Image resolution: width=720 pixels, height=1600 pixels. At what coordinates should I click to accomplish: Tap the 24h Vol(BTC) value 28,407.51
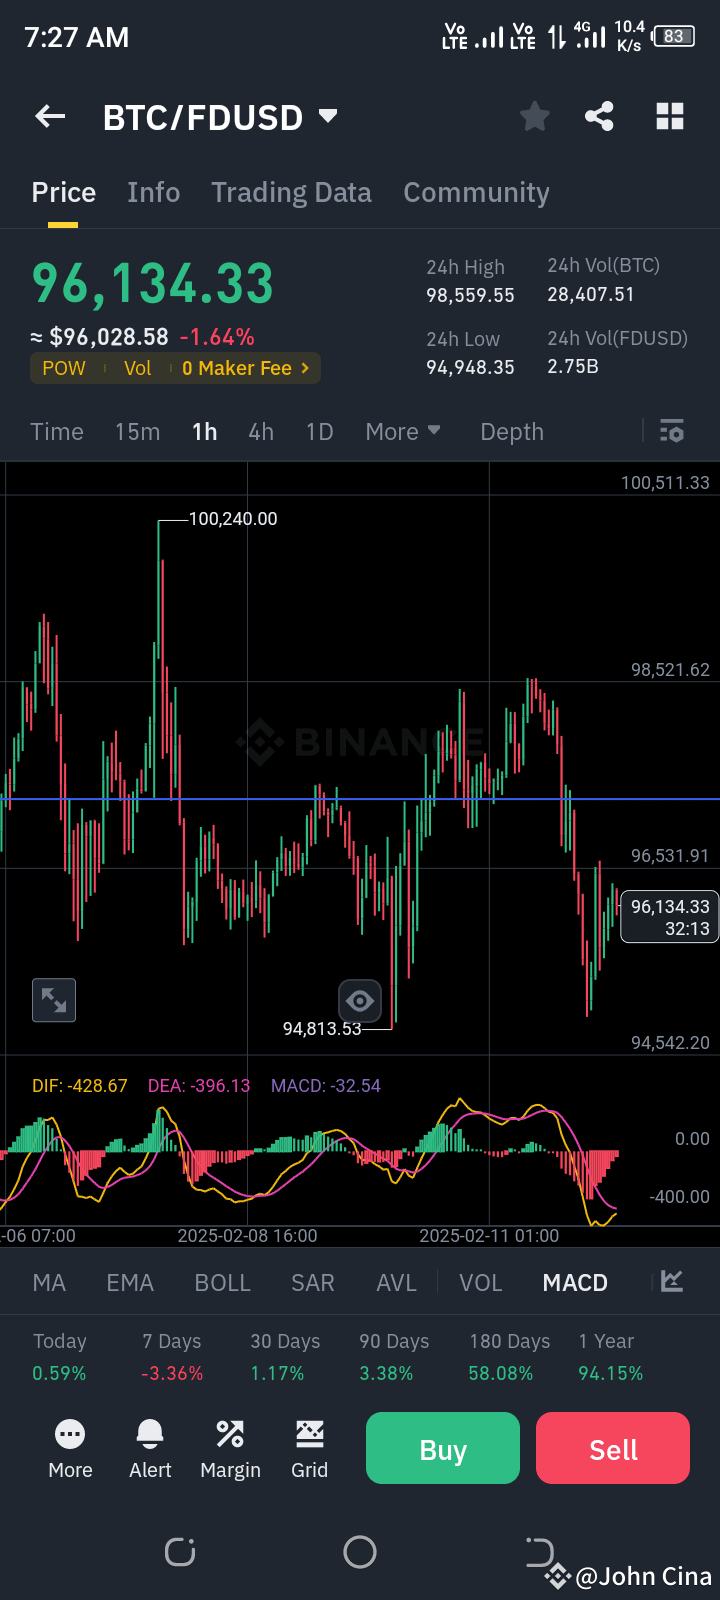coord(590,295)
